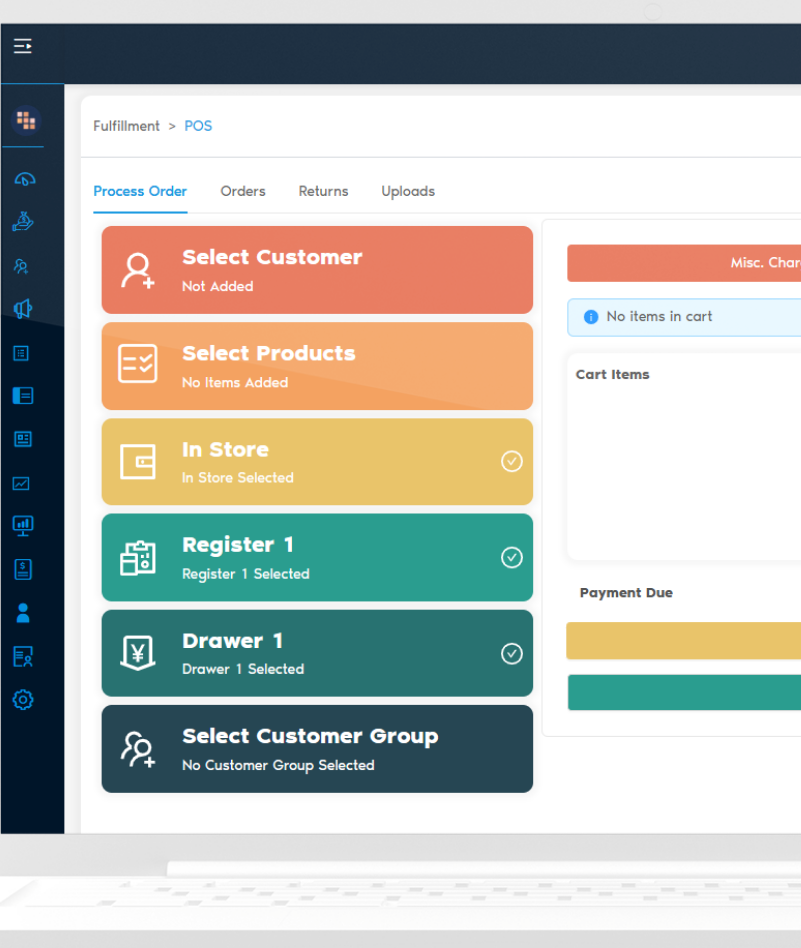
Task: Switch to the Orders tab
Action: coord(243,191)
